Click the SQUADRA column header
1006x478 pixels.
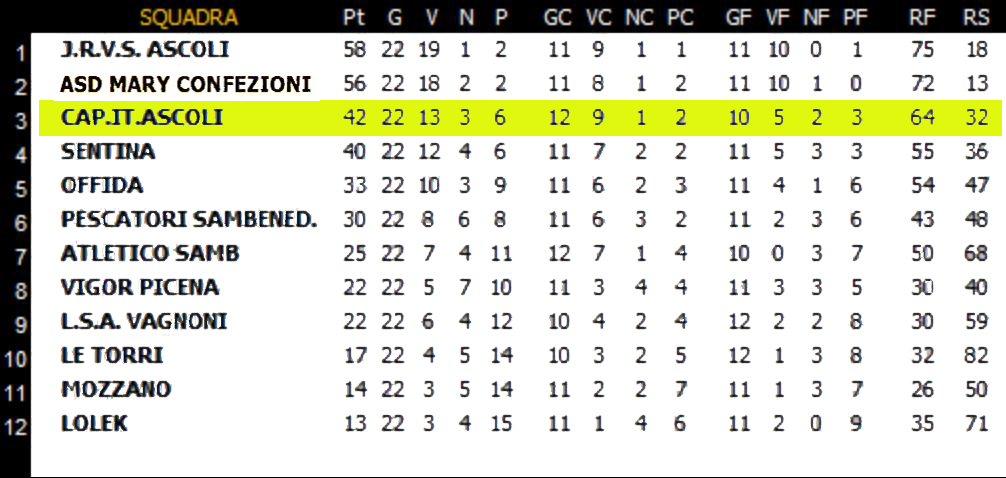click(x=189, y=17)
